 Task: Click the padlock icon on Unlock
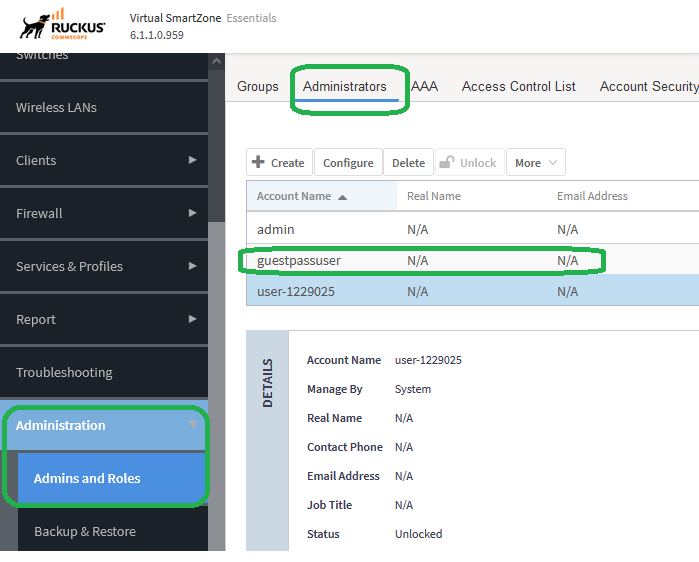click(x=446, y=162)
